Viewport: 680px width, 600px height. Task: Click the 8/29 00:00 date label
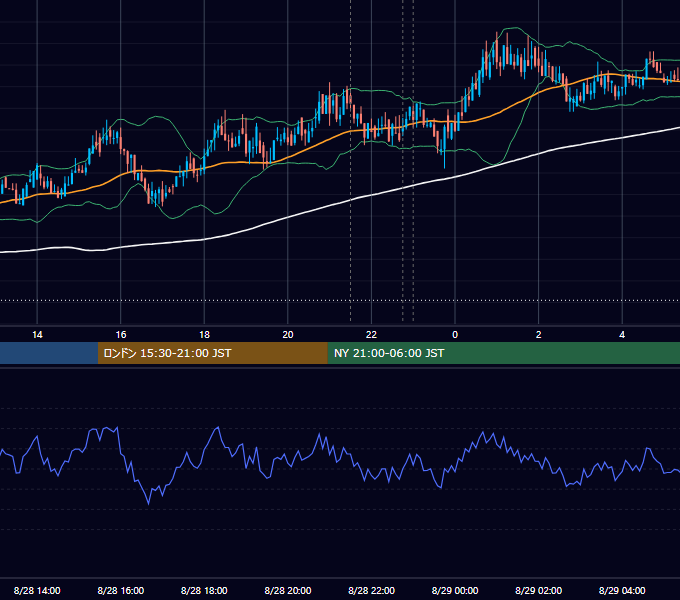(x=455, y=590)
